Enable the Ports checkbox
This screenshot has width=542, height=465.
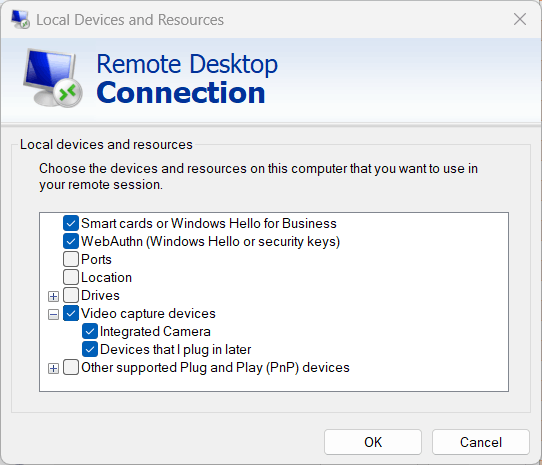[71, 259]
